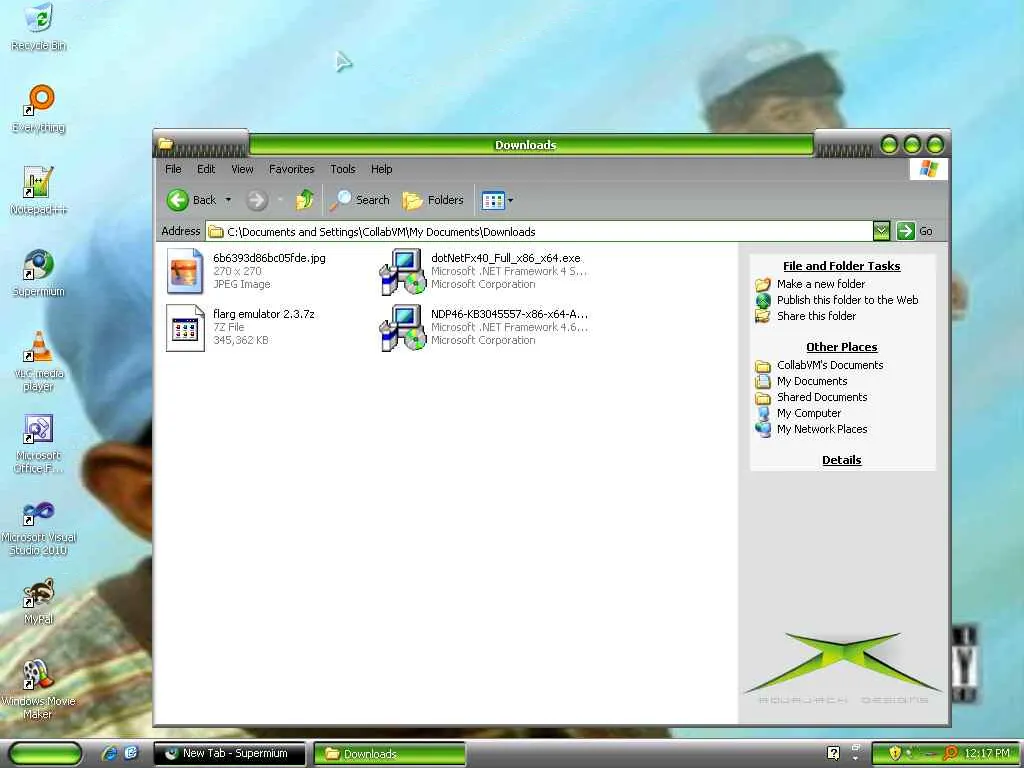Open the Favorites menu
This screenshot has height=768, width=1024.
[x=291, y=169]
